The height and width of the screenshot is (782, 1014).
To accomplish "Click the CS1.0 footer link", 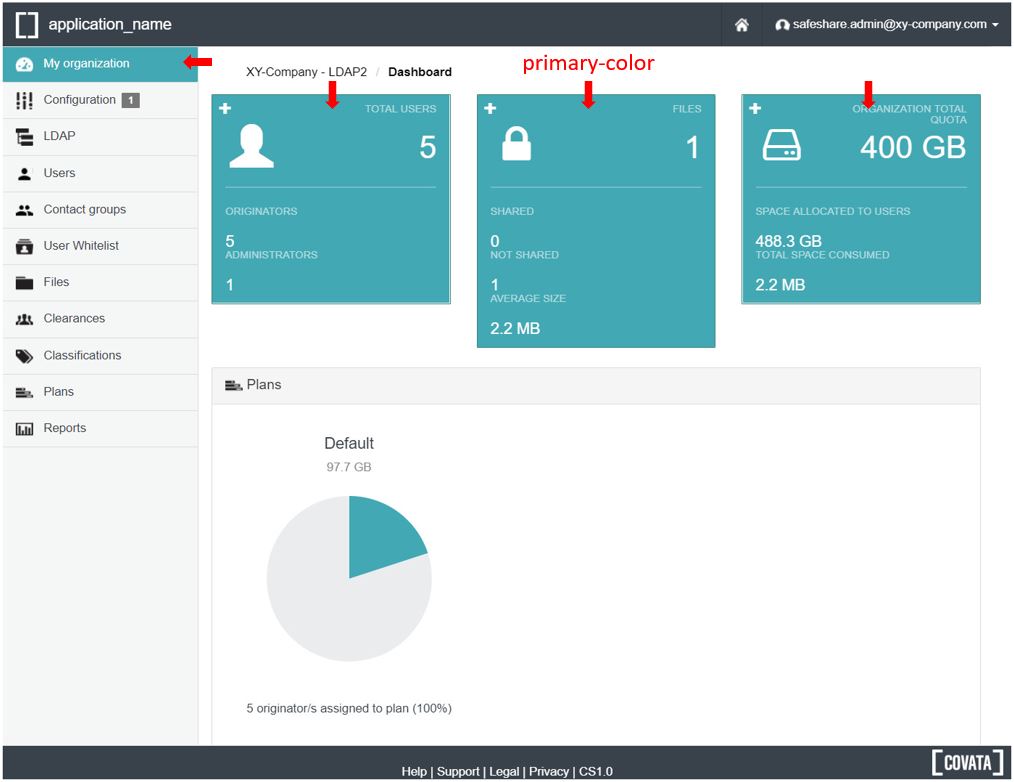I will (x=596, y=771).
